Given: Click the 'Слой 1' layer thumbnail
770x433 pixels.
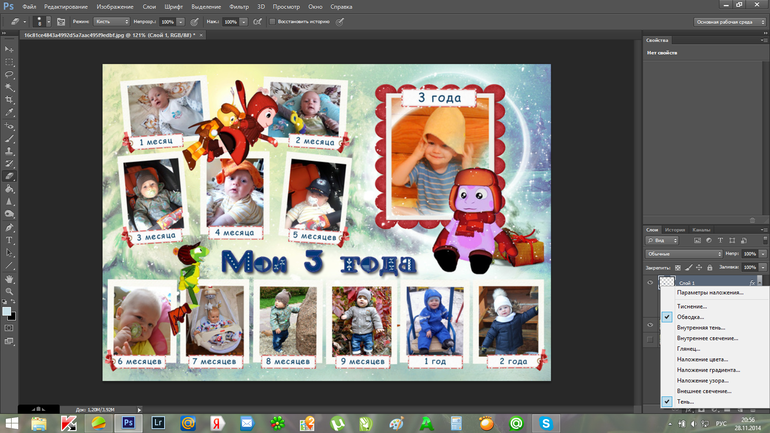Looking at the screenshot, I should [x=667, y=283].
